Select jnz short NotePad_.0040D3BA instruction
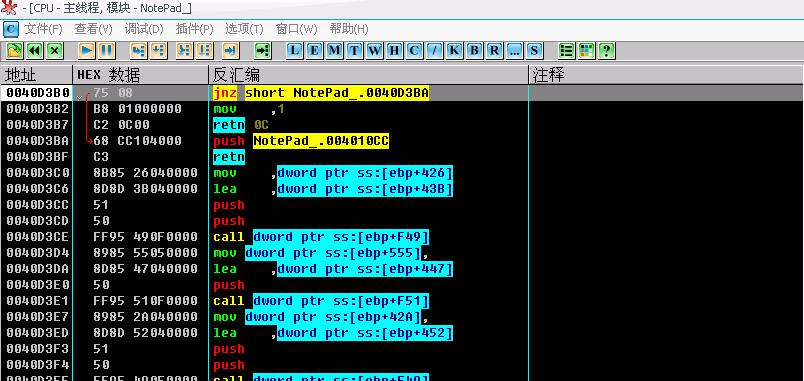This screenshot has height=381, width=804. 321,93
